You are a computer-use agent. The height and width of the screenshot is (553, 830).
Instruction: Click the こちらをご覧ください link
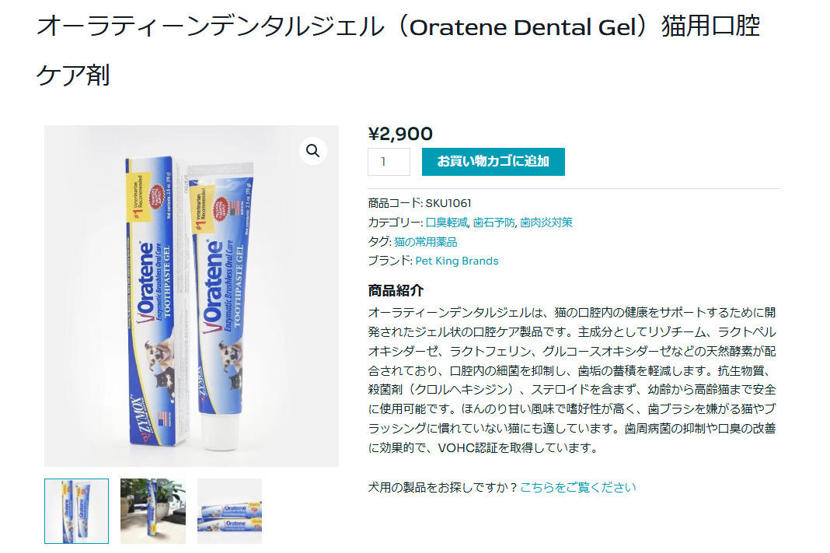[577, 487]
